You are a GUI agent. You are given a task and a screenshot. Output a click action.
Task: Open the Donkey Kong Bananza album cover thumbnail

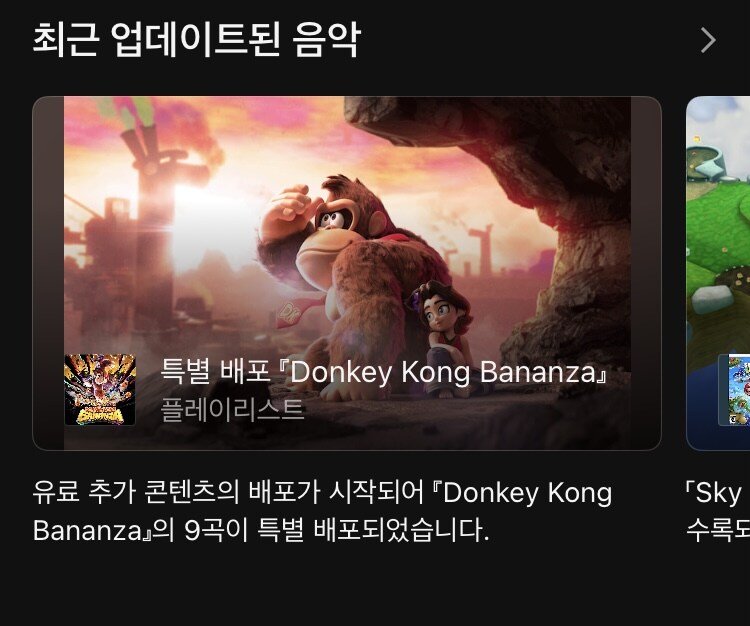click(100, 390)
